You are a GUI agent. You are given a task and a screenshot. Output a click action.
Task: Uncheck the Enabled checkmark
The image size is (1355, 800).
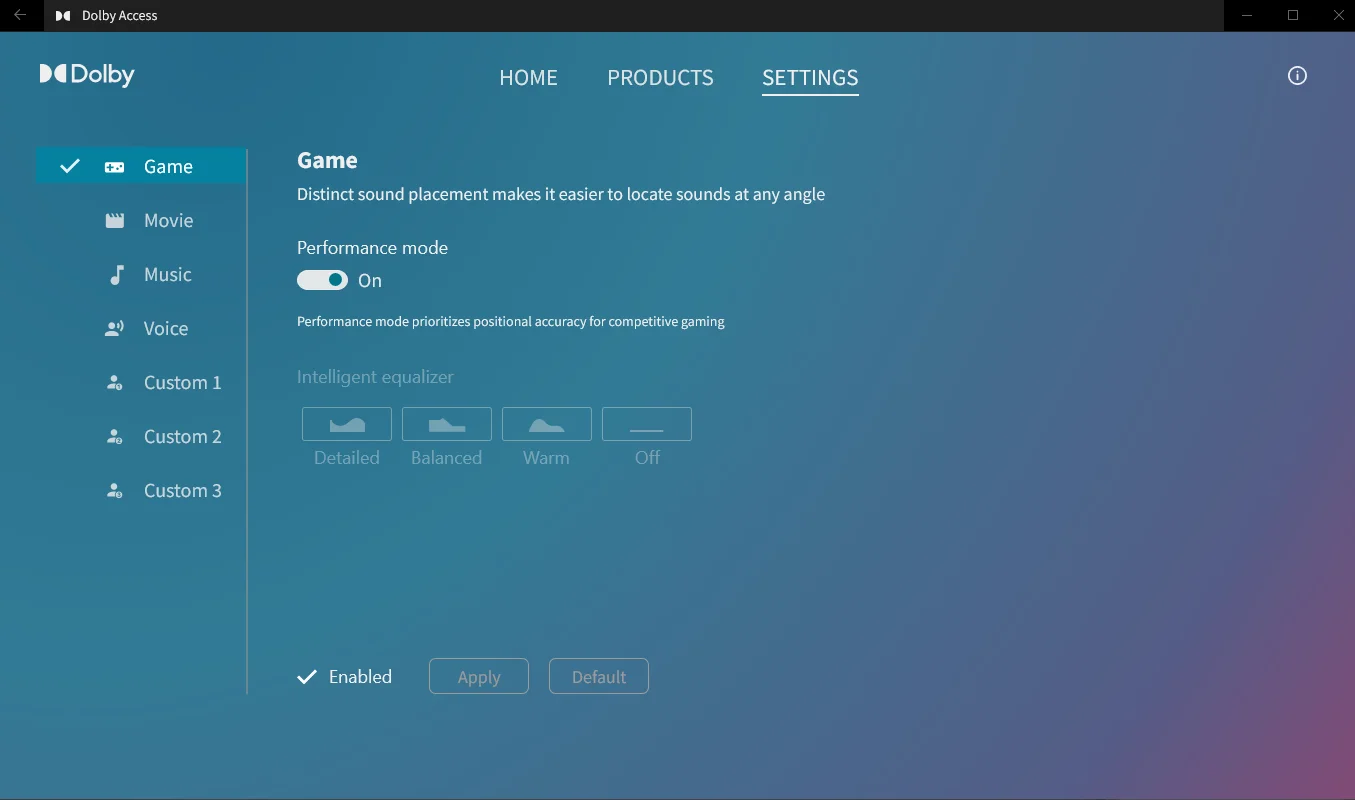[307, 677]
